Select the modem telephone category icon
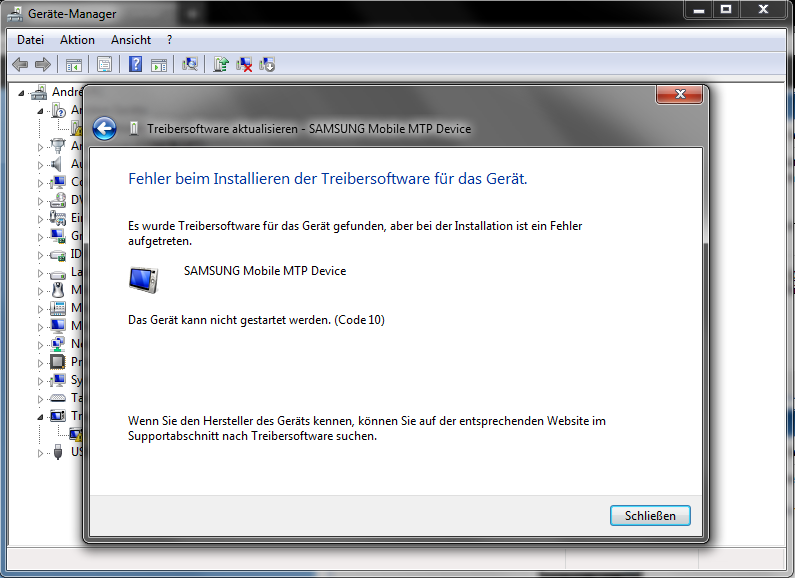 [x=58, y=308]
